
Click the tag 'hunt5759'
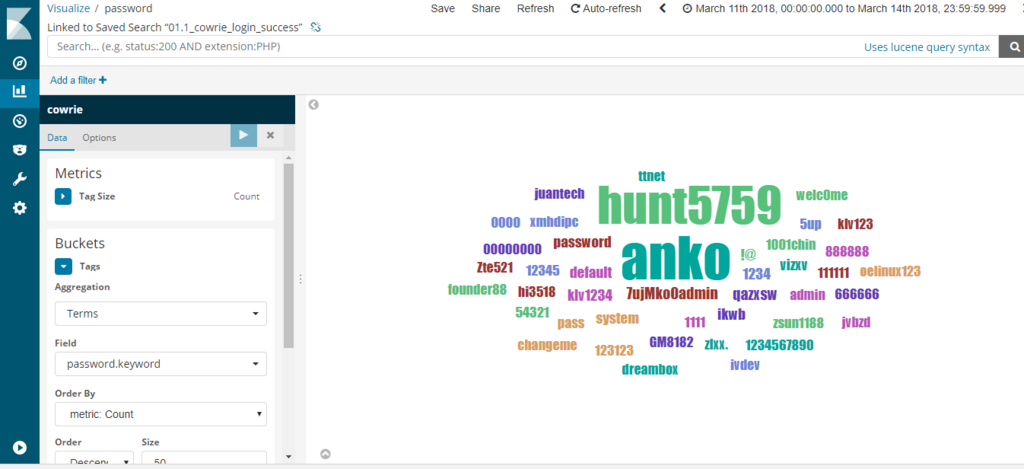[x=690, y=204]
